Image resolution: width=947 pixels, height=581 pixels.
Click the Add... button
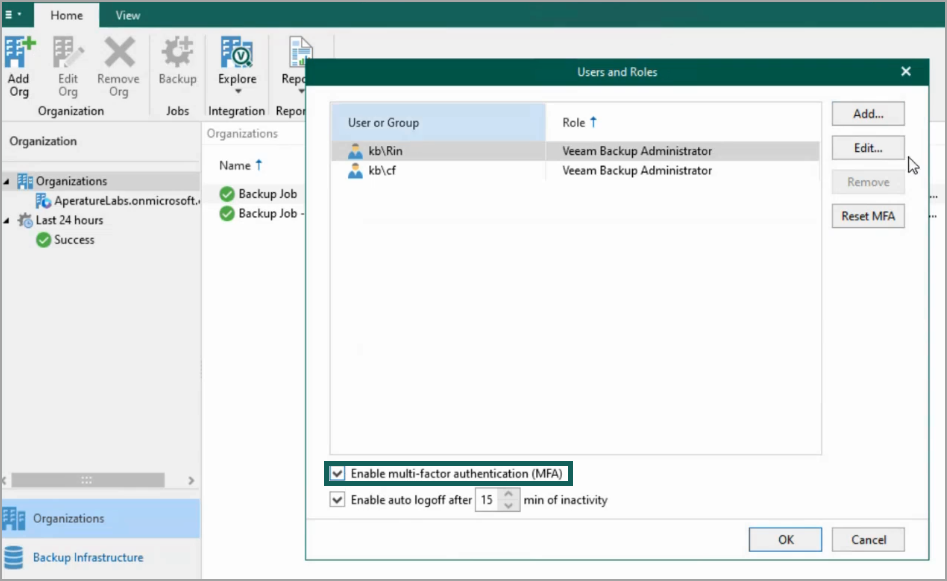click(x=868, y=114)
